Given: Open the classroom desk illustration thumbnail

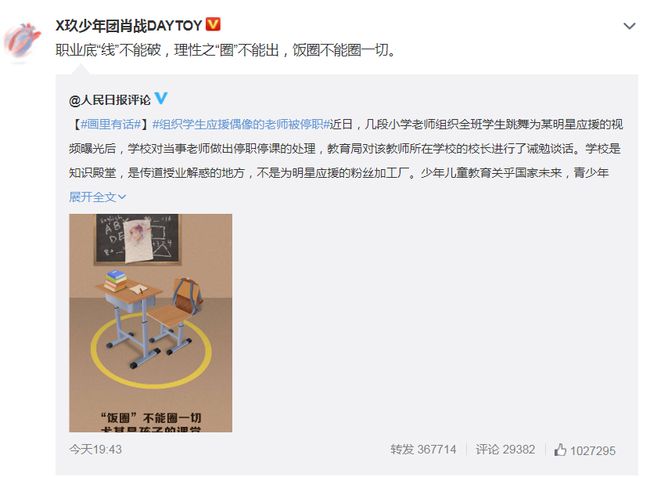Looking at the screenshot, I should pyautogui.click(x=150, y=323).
